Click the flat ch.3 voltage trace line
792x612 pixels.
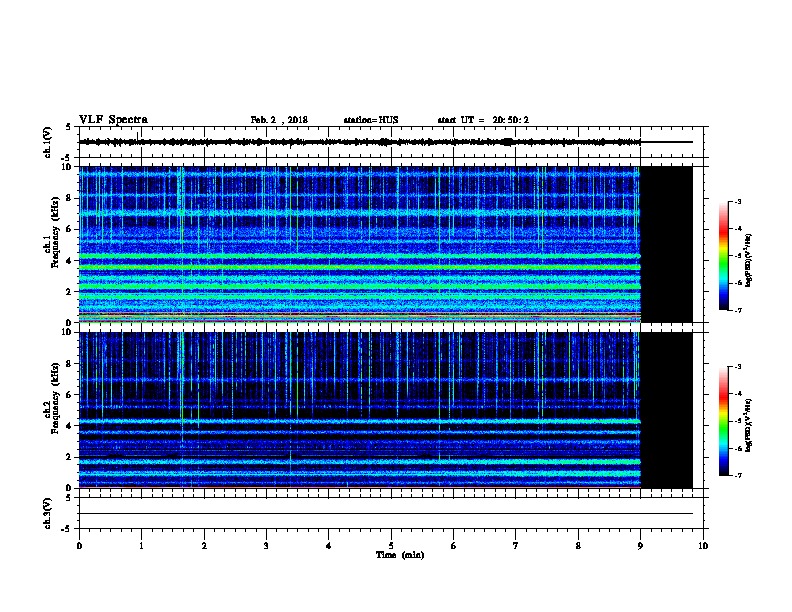tap(386, 514)
